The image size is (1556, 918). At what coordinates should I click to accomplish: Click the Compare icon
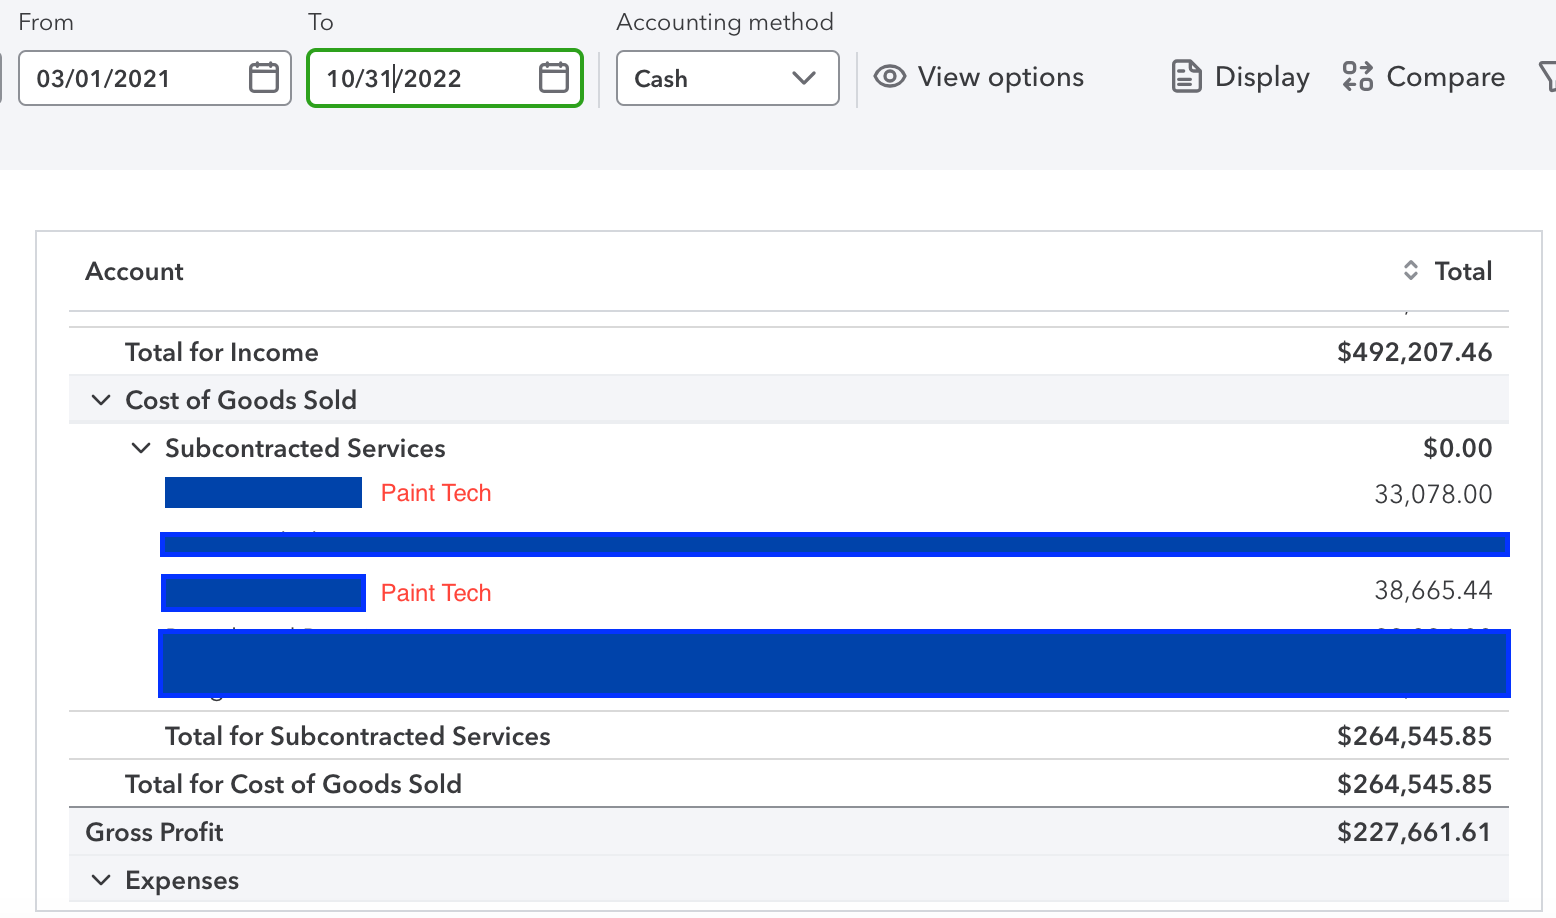coord(1358,77)
